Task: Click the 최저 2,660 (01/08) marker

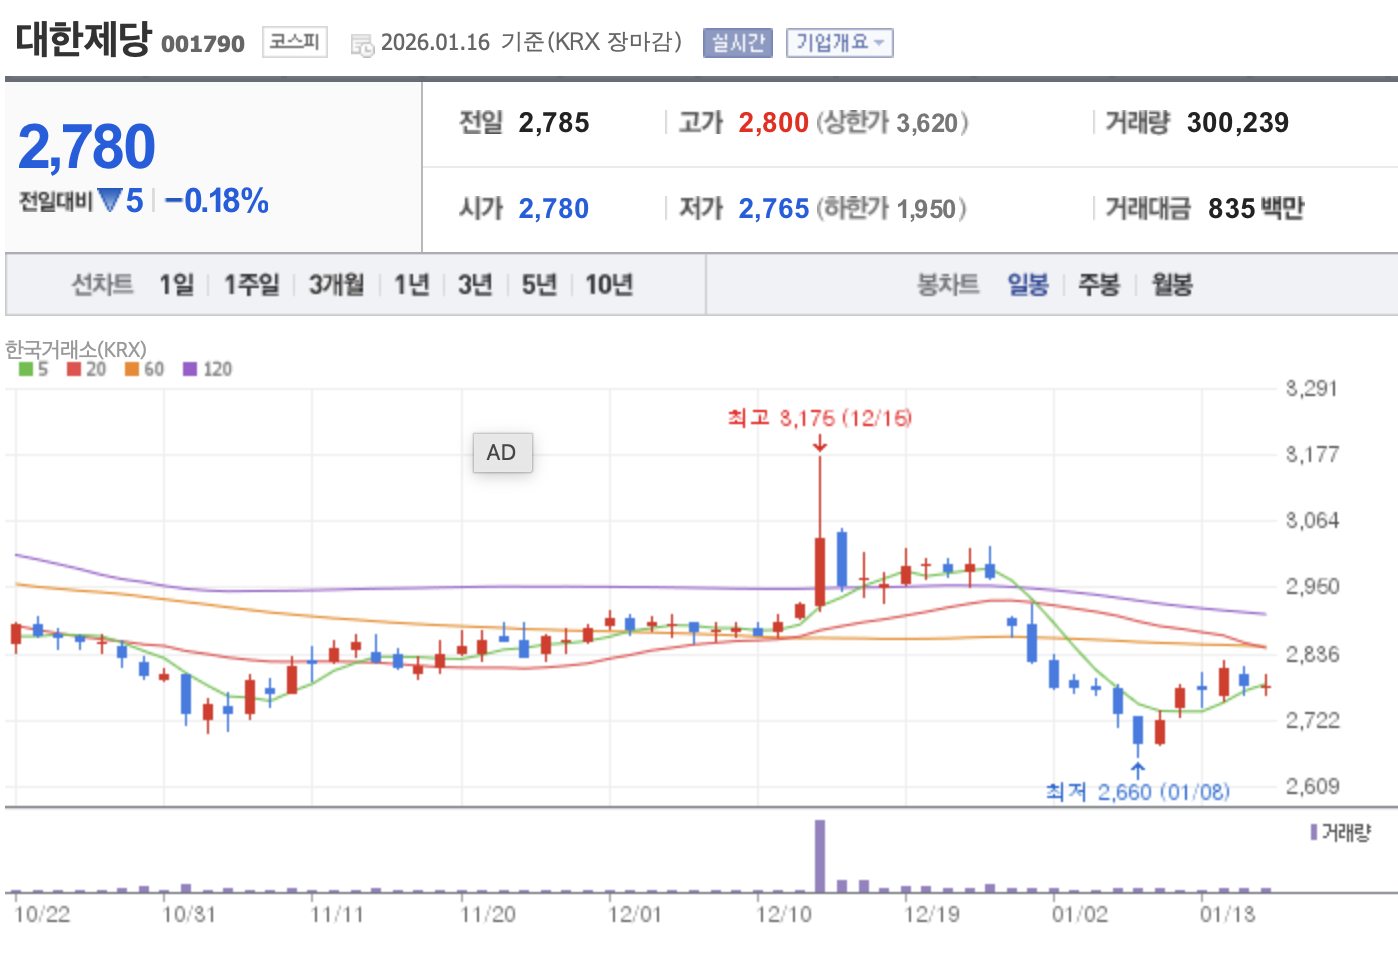Action: [1138, 792]
